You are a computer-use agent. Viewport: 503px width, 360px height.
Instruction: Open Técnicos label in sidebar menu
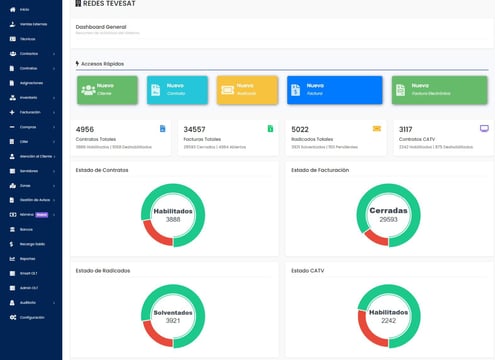click(28, 39)
